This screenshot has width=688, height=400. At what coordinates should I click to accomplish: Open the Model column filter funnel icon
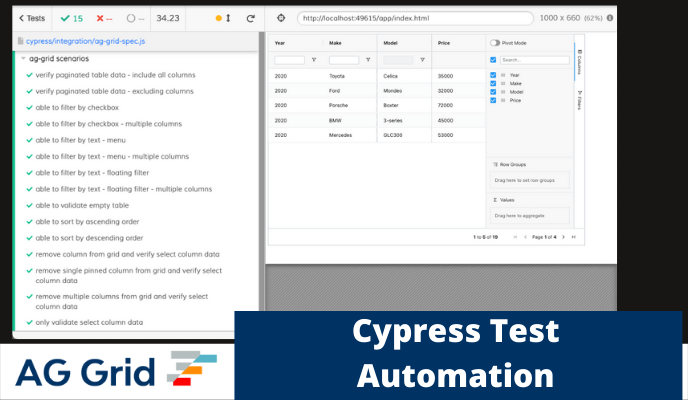[x=422, y=60]
